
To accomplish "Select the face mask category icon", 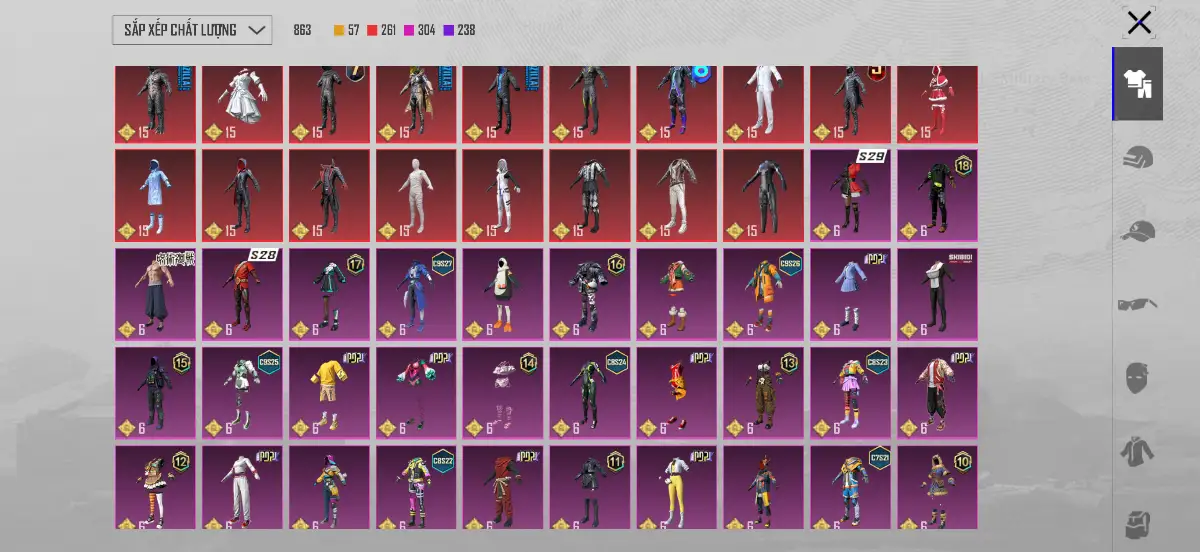I will pos(1138,378).
